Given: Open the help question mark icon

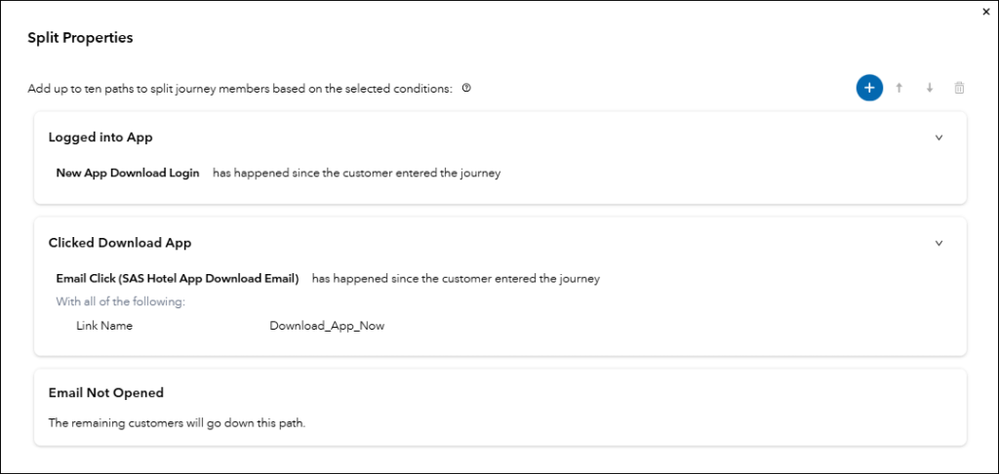Looking at the screenshot, I should click(466, 88).
